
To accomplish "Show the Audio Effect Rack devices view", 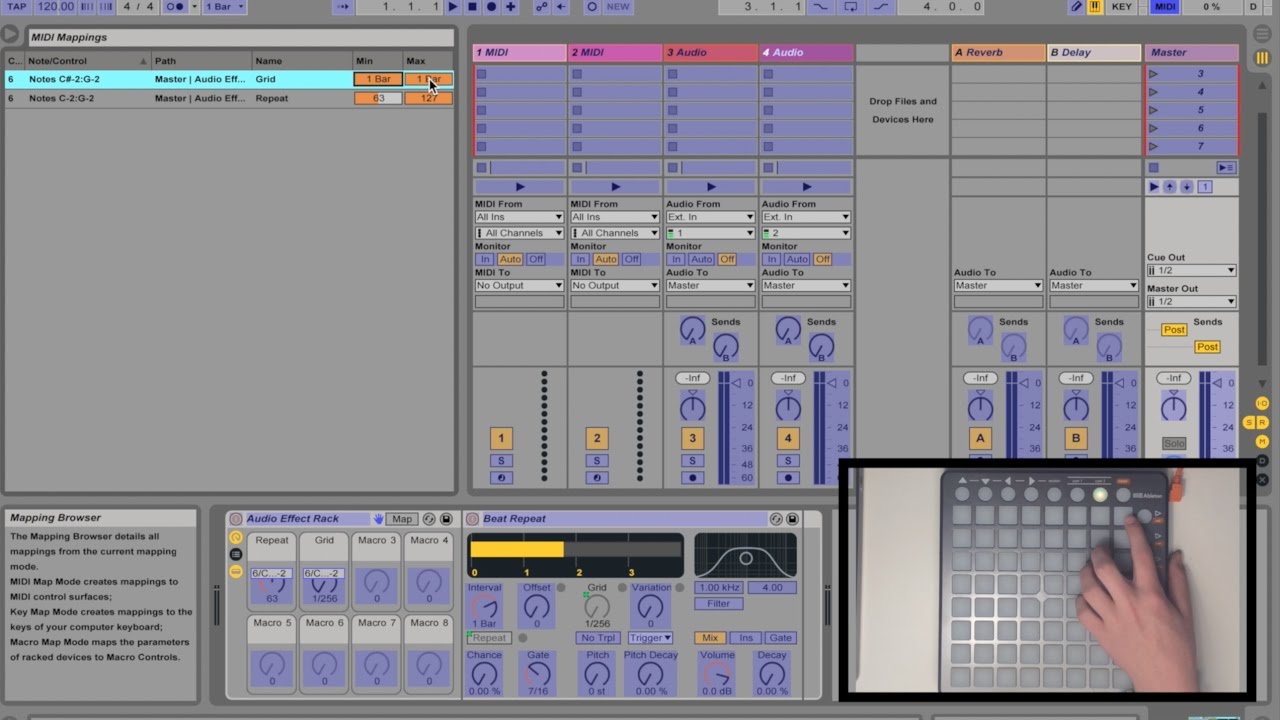I will 236,571.
